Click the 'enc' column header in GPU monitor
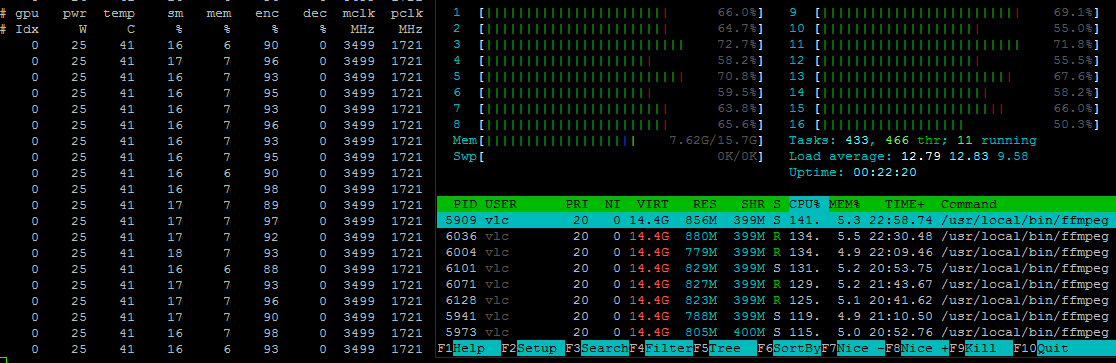Viewport: 1116px width, 363px height. click(267, 14)
